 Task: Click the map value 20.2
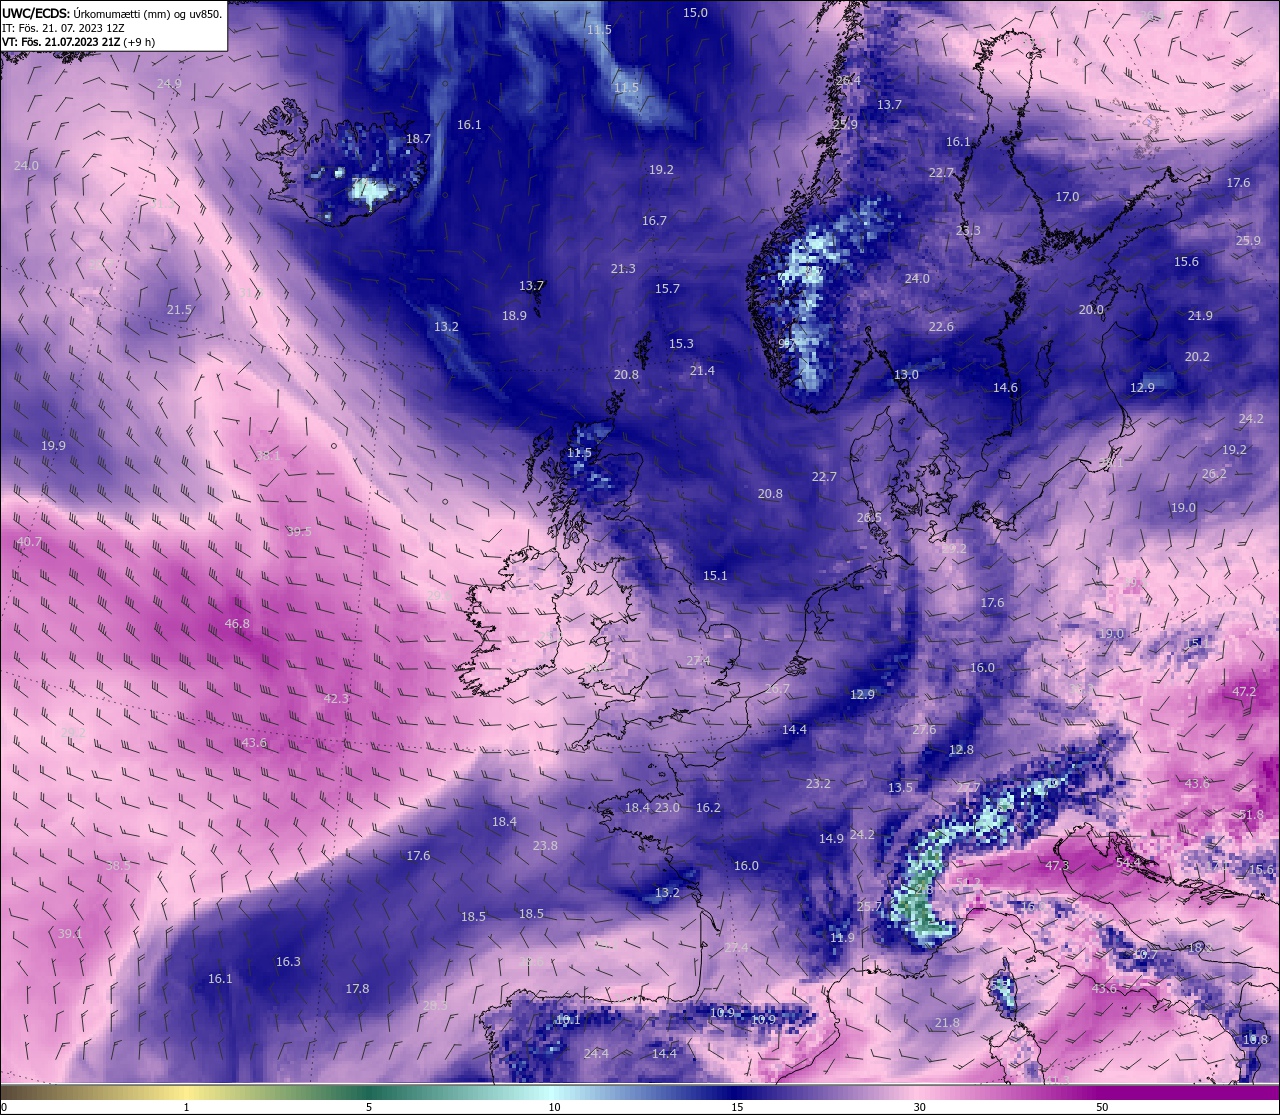click(x=1197, y=357)
